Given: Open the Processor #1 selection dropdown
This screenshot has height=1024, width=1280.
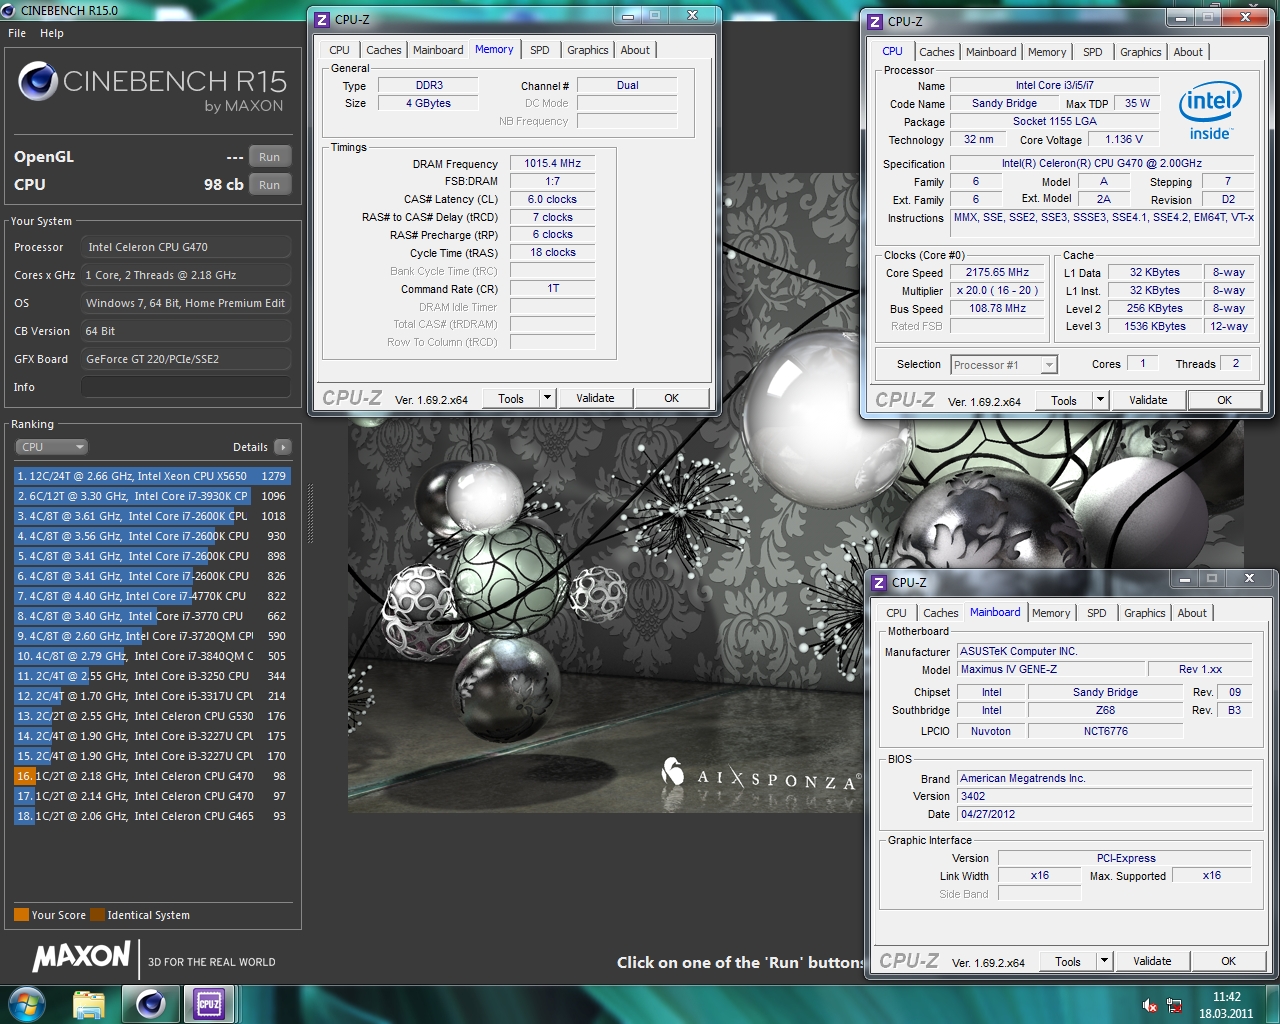Looking at the screenshot, I should pos(1003,365).
